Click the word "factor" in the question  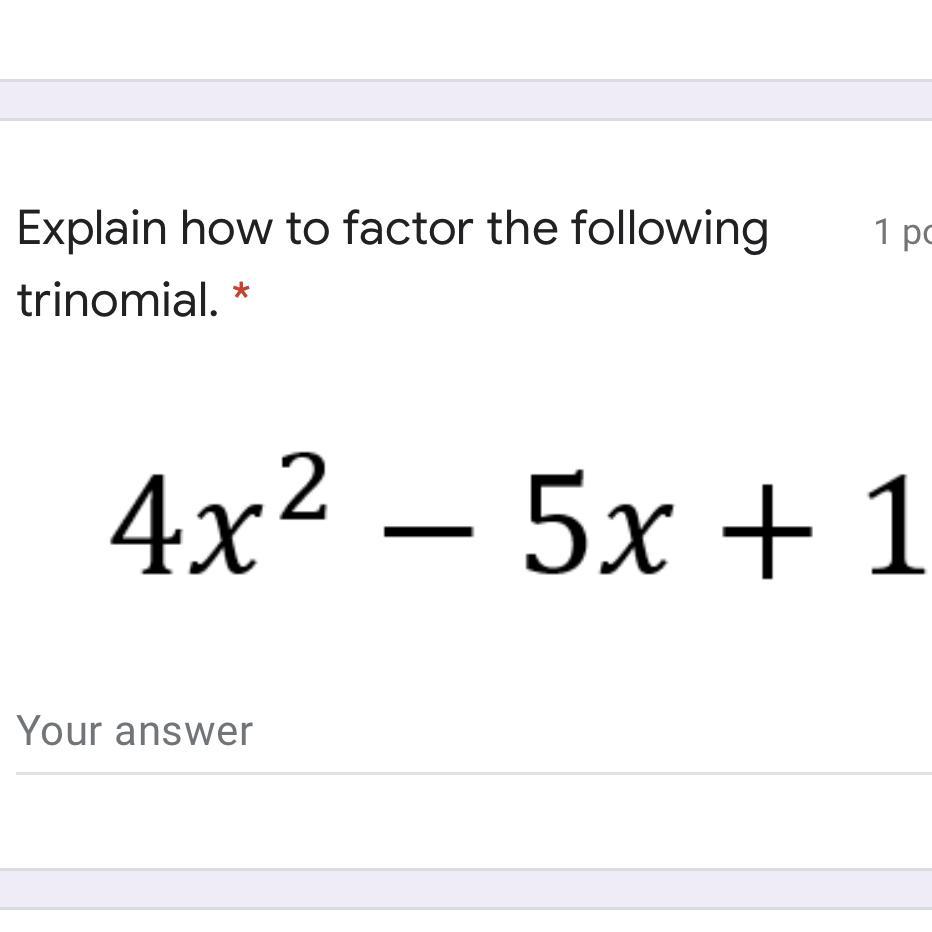click(408, 229)
